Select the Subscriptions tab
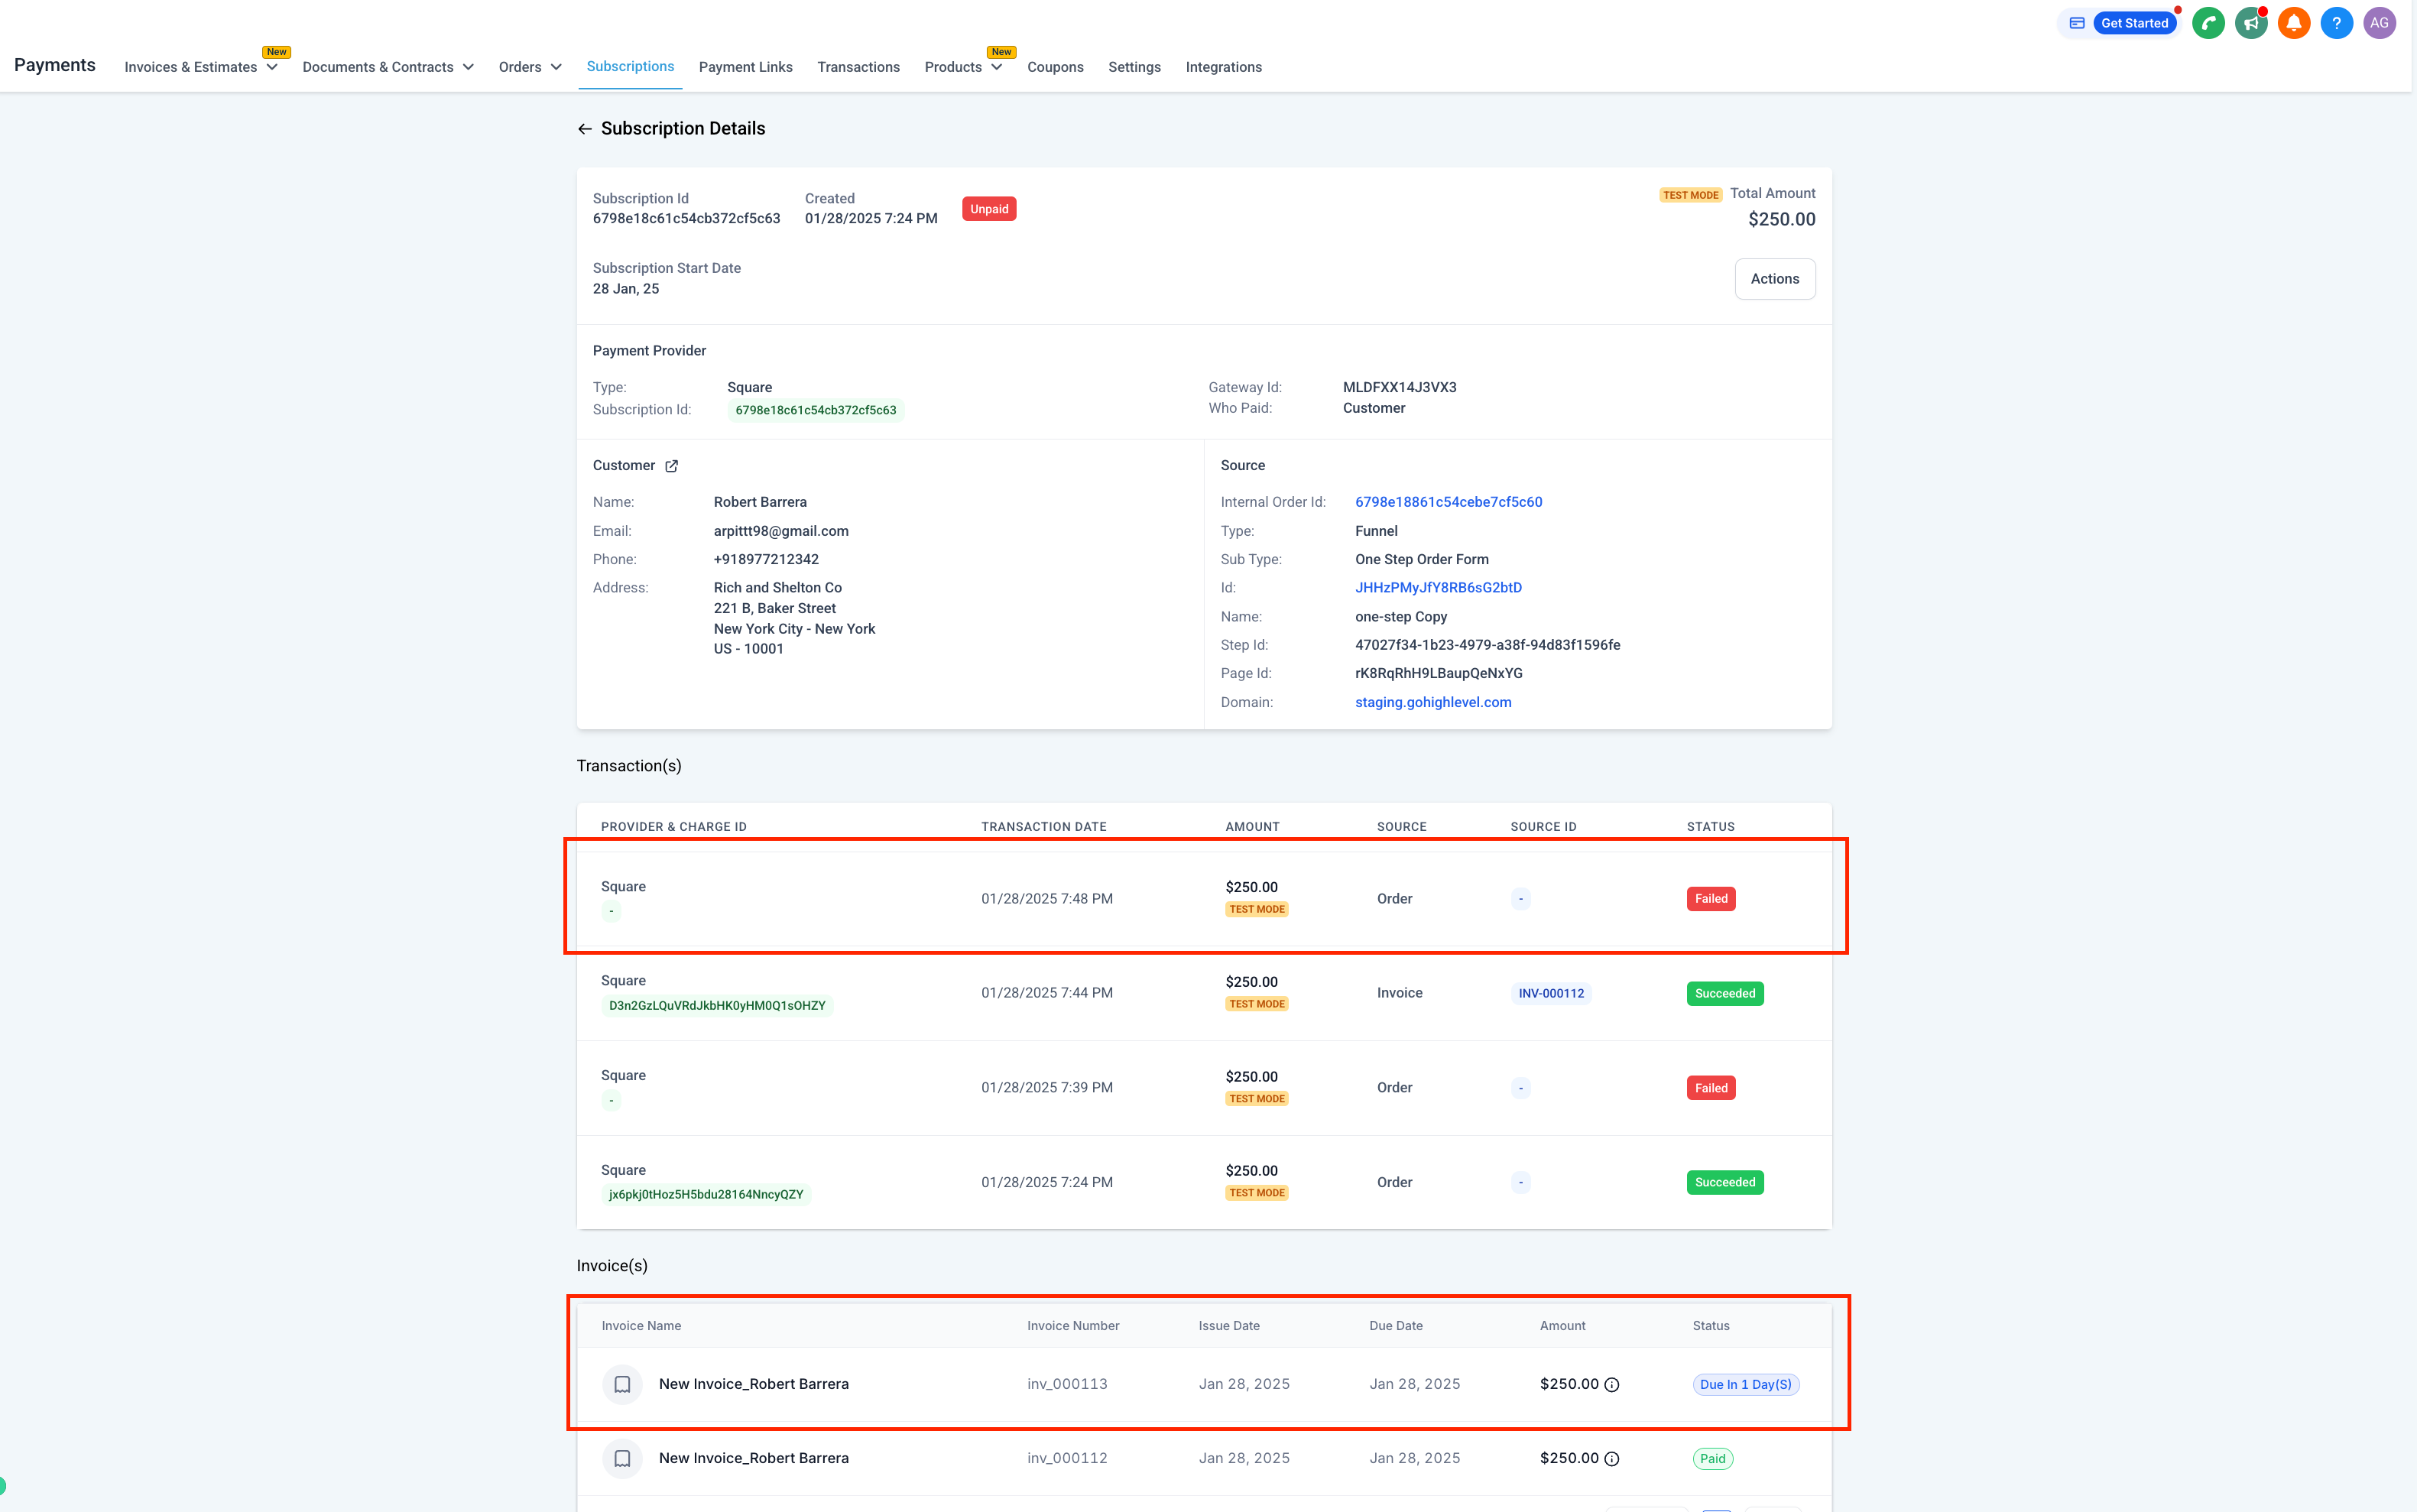 pos(631,67)
